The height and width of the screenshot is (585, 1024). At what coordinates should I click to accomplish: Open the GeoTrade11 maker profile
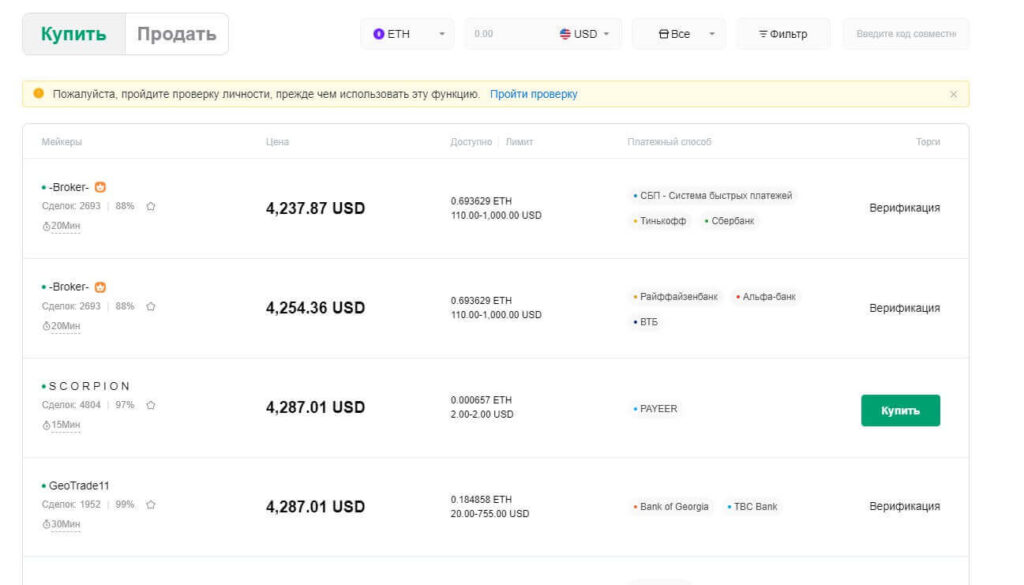point(78,486)
